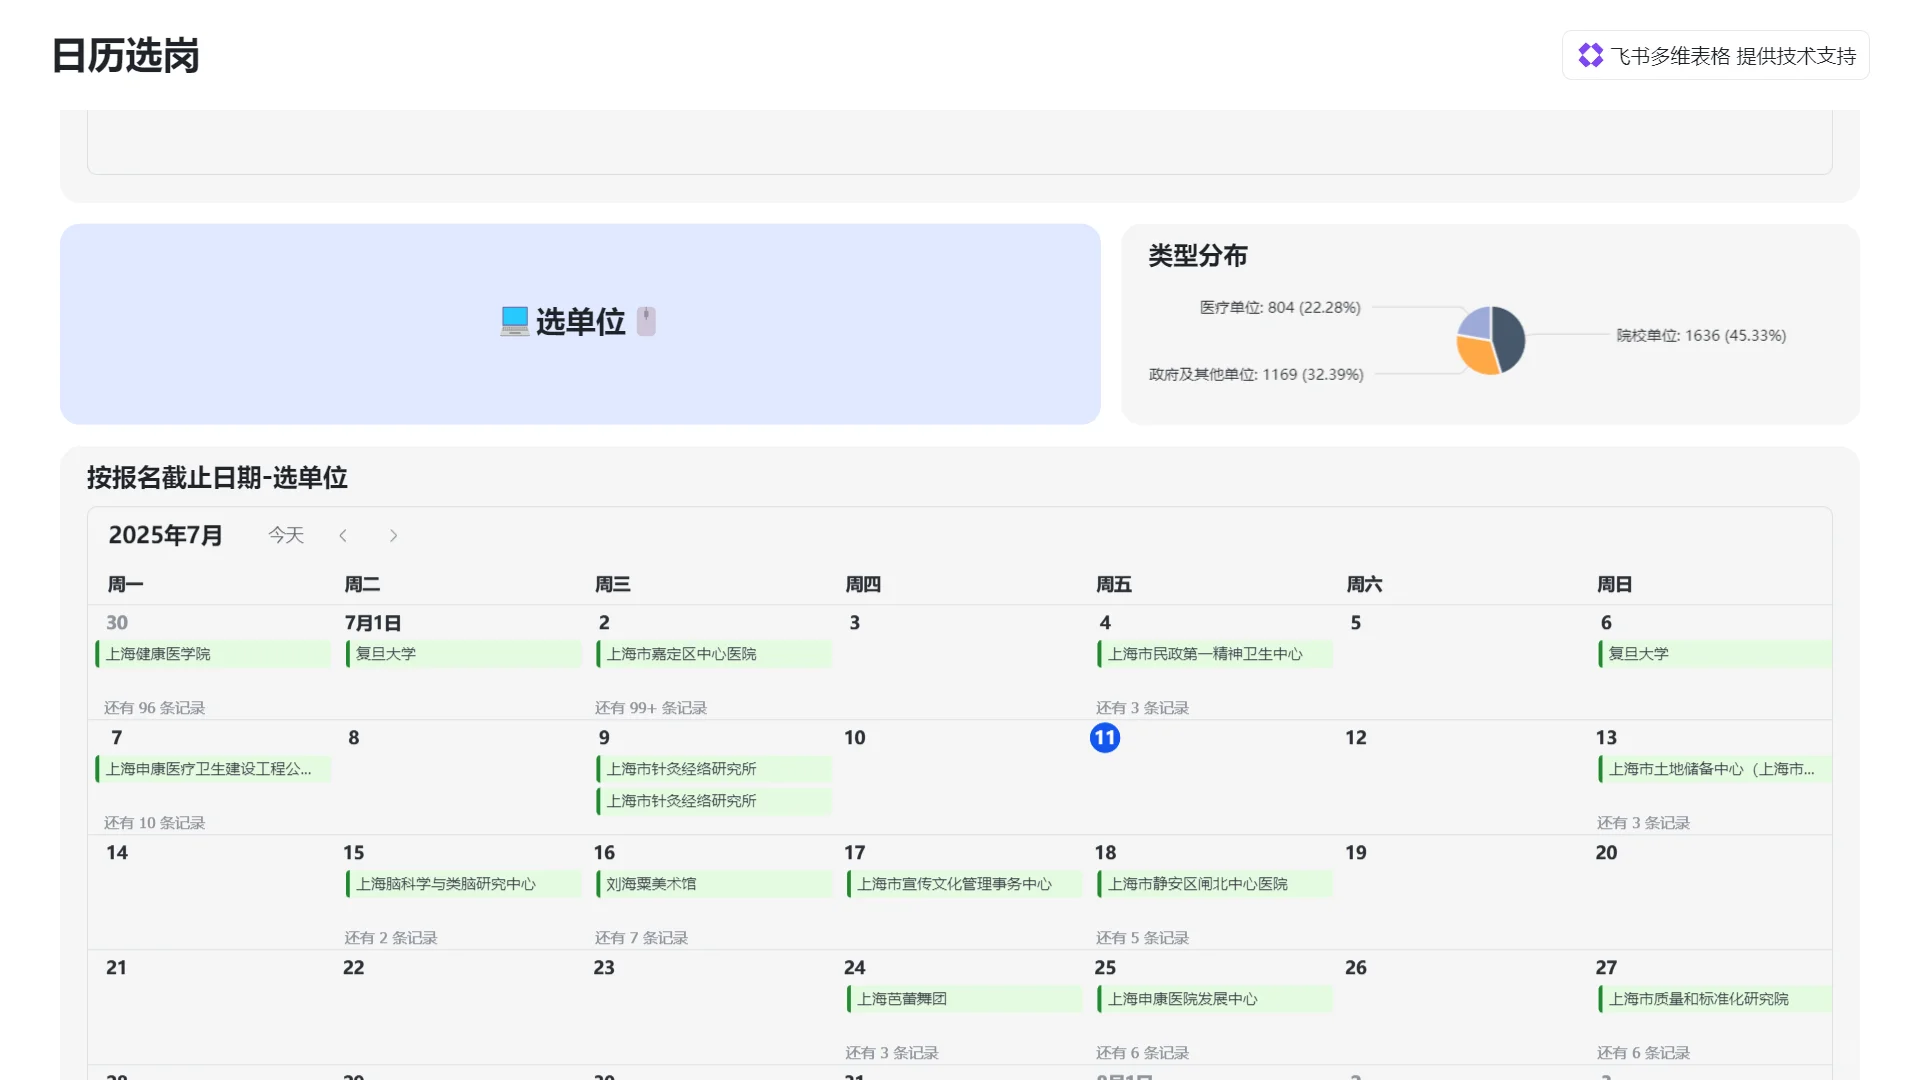Image resolution: width=1920 pixels, height=1080 pixels.
Task: Open the 上海健康医学院 calendar record
Action: 213,654
